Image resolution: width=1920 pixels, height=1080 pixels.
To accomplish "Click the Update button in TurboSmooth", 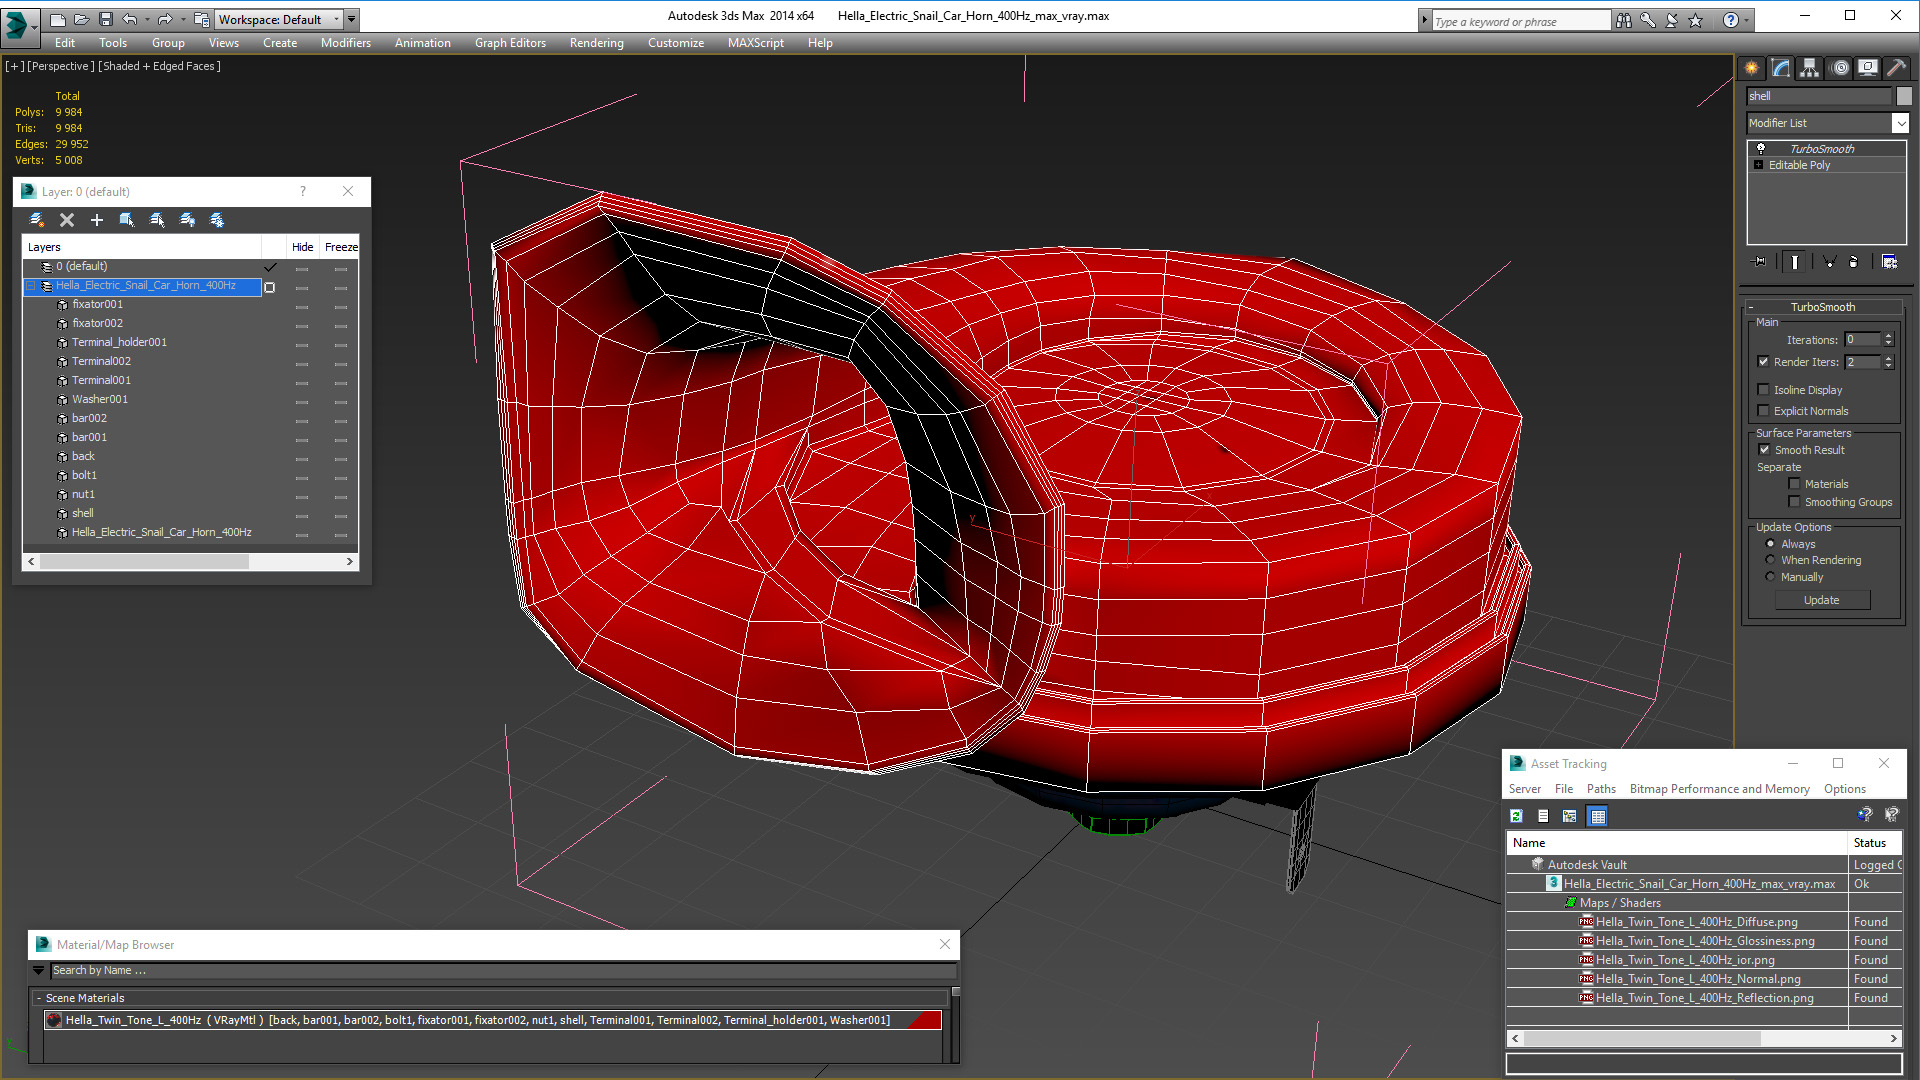I will tap(1822, 600).
